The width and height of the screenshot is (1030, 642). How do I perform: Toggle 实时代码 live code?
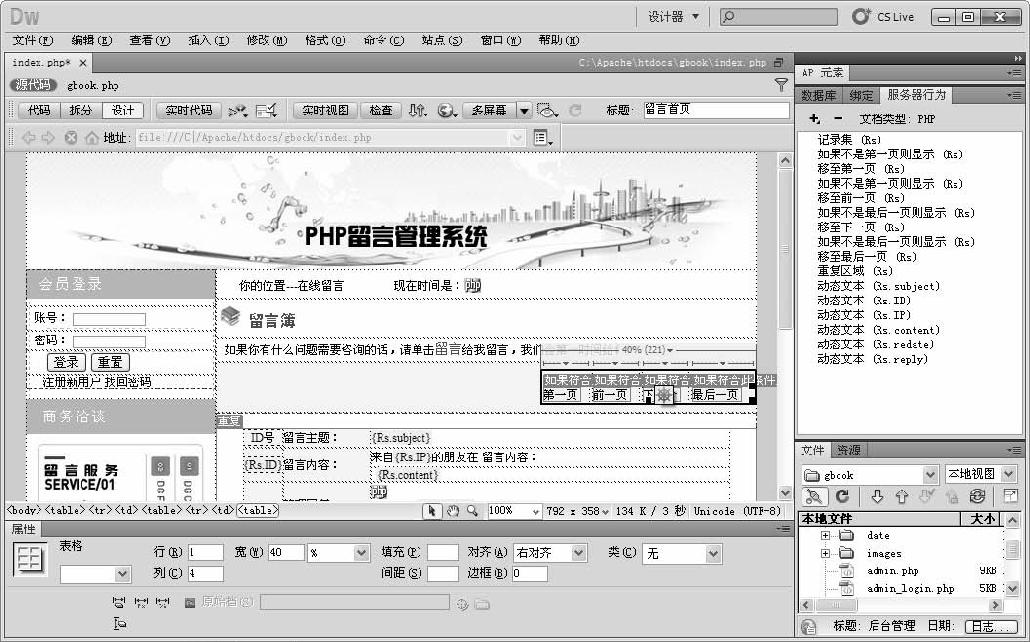point(189,110)
